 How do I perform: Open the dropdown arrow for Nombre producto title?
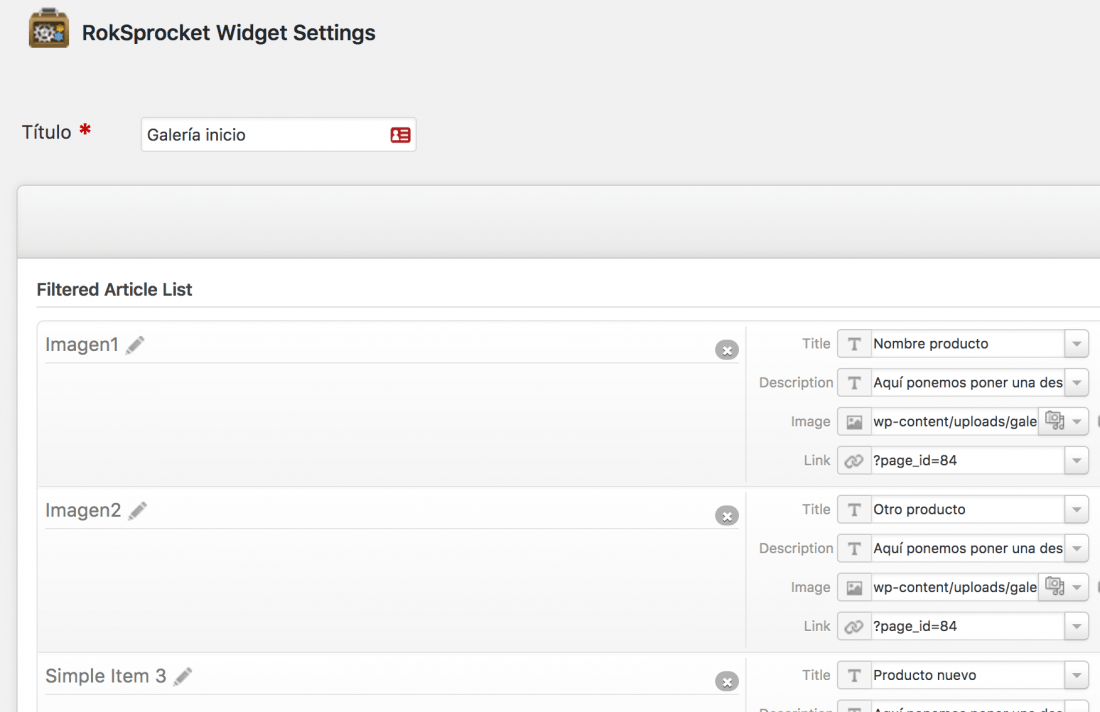click(1076, 344)
